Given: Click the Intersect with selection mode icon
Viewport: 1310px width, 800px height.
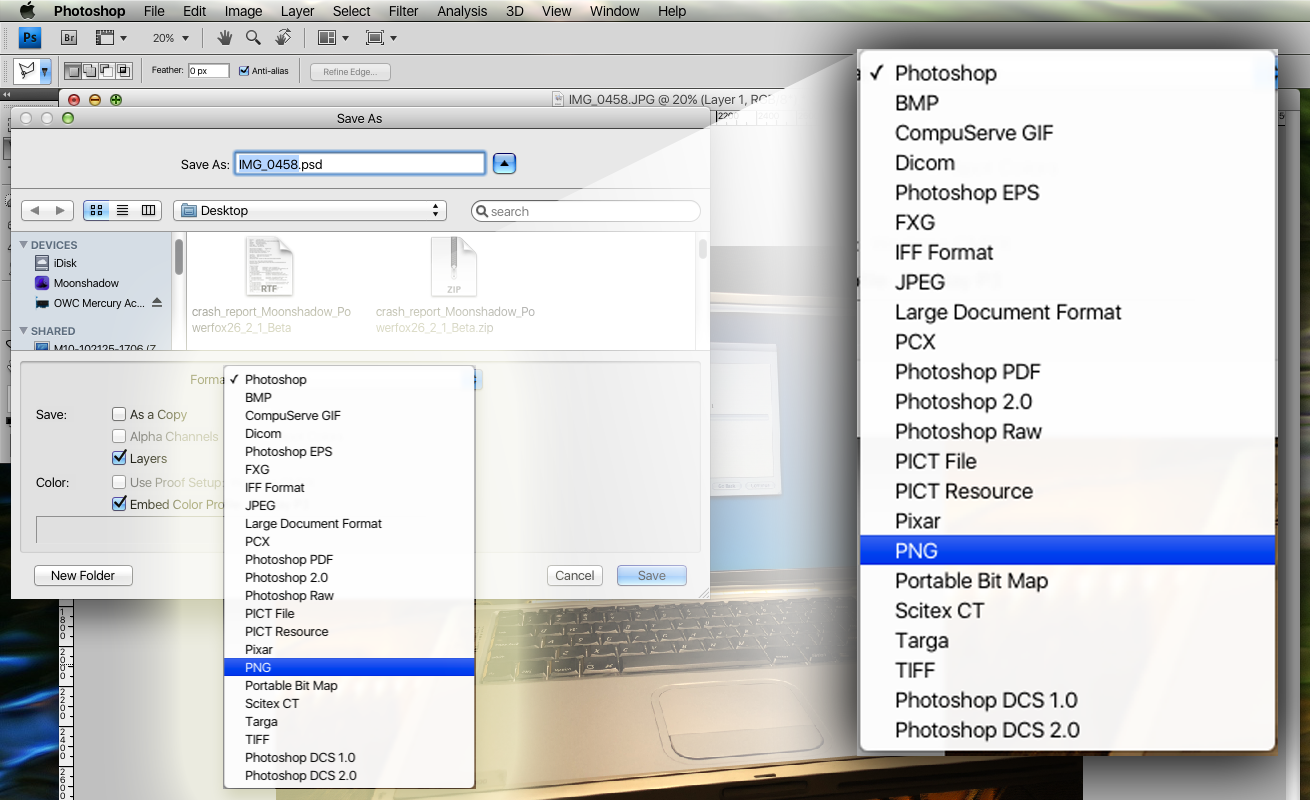Looking at the screenshot, I should [124, 71].
